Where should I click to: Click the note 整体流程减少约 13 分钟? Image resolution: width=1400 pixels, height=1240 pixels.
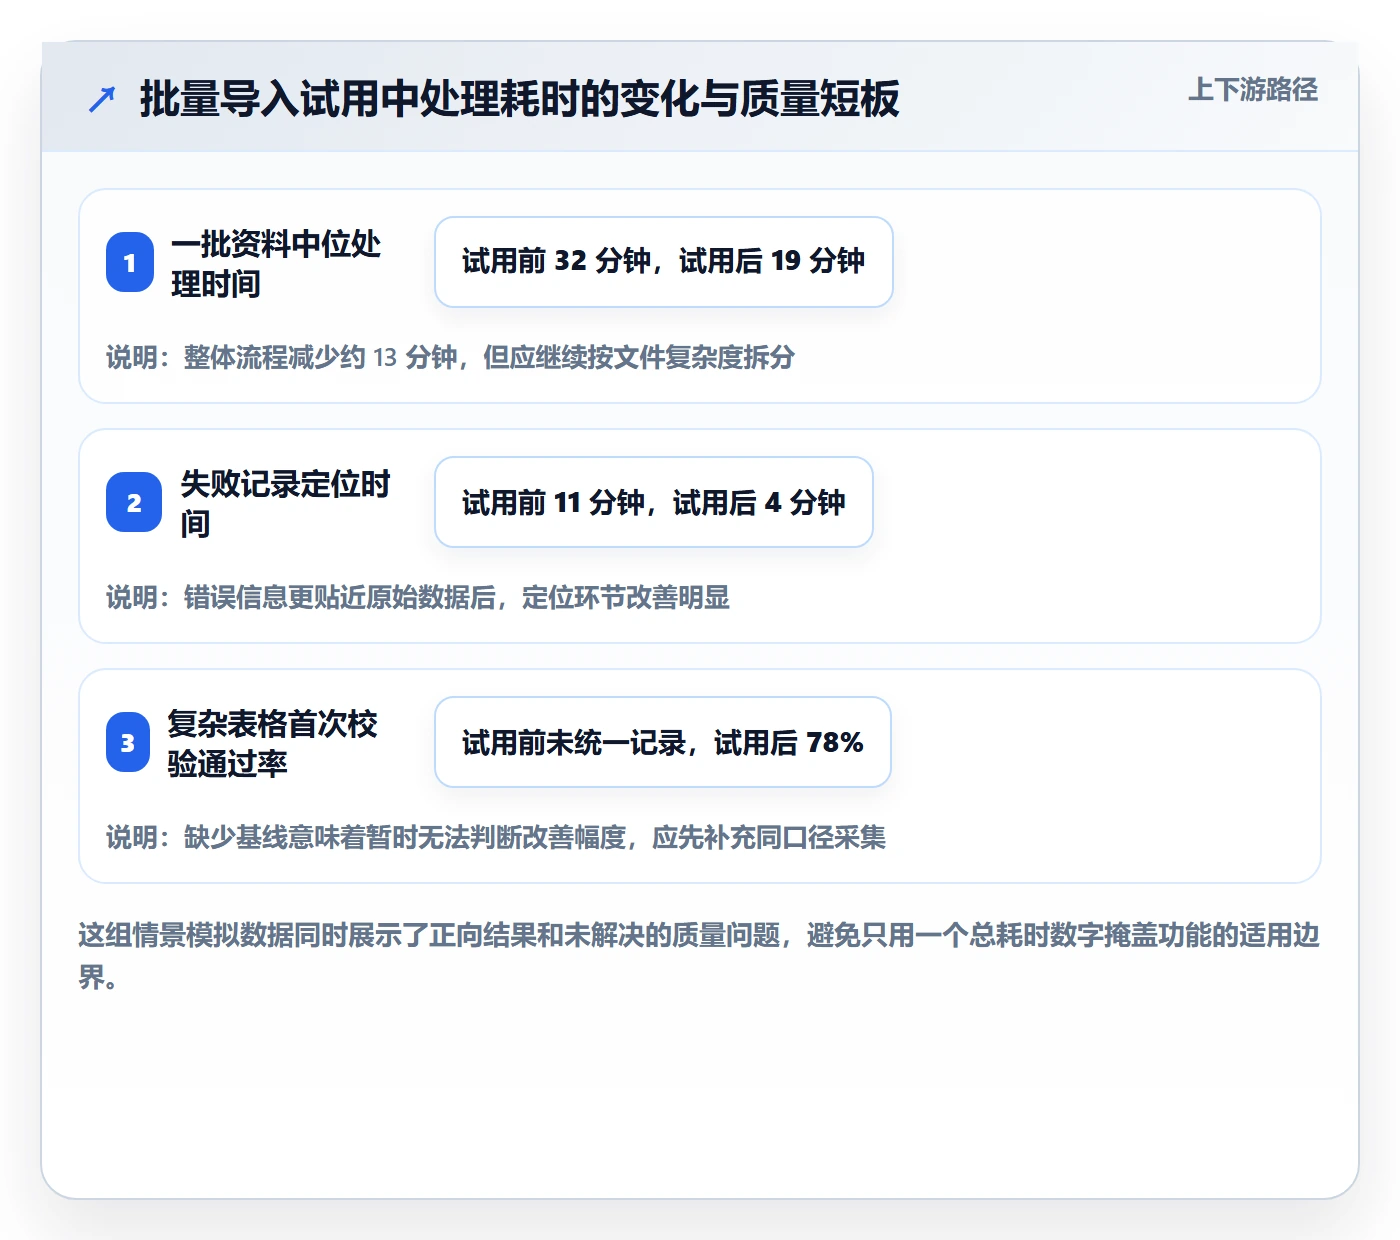450,357
